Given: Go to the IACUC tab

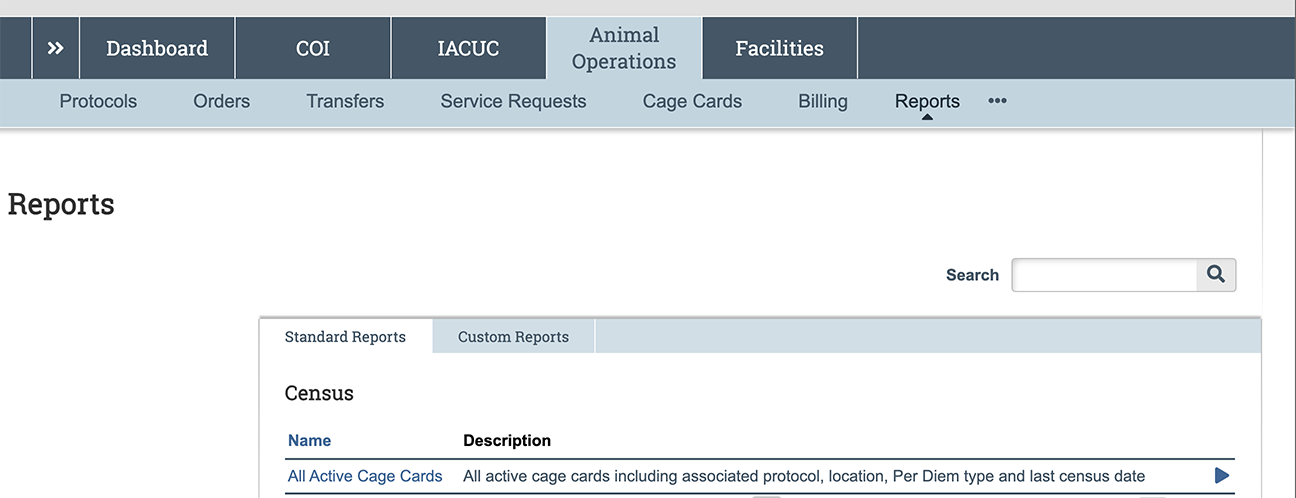Looking at the screenshot, I should click(468, 48).
